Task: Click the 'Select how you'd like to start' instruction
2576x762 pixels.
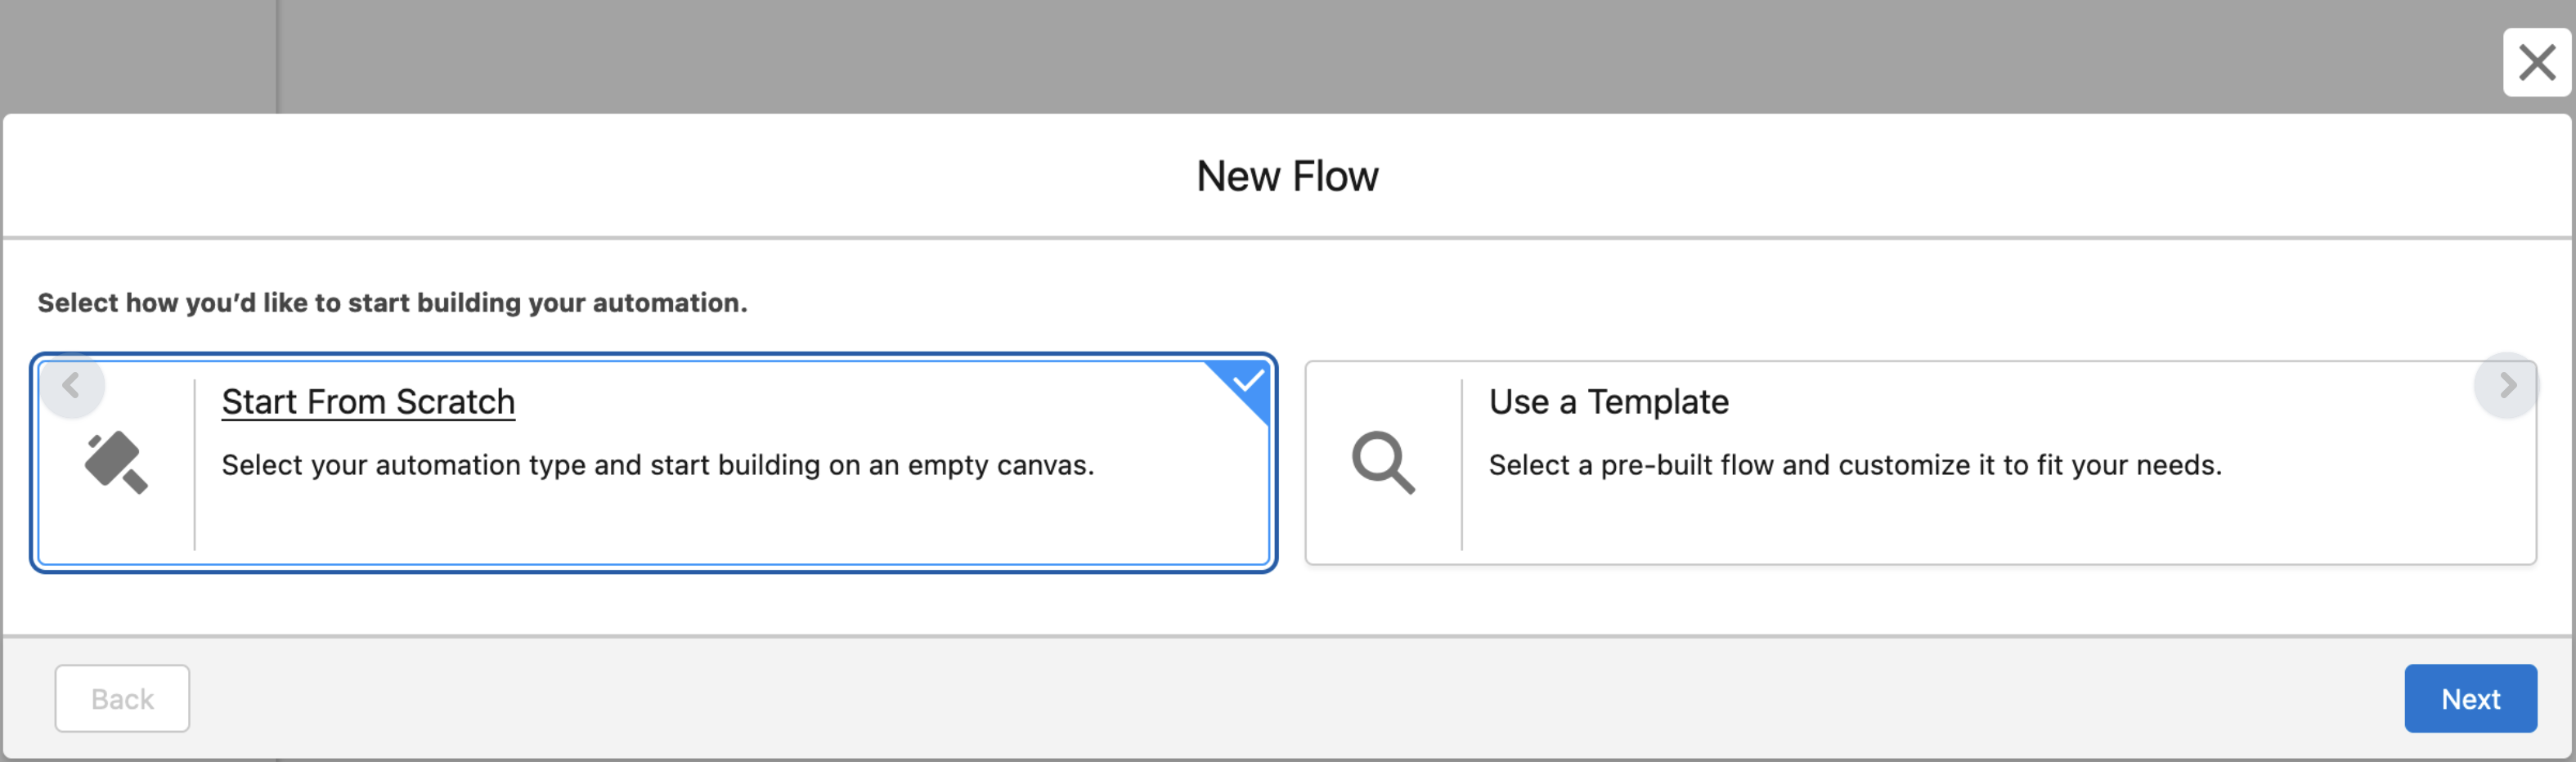Action: pyautogui.click(x=392, y=303)
